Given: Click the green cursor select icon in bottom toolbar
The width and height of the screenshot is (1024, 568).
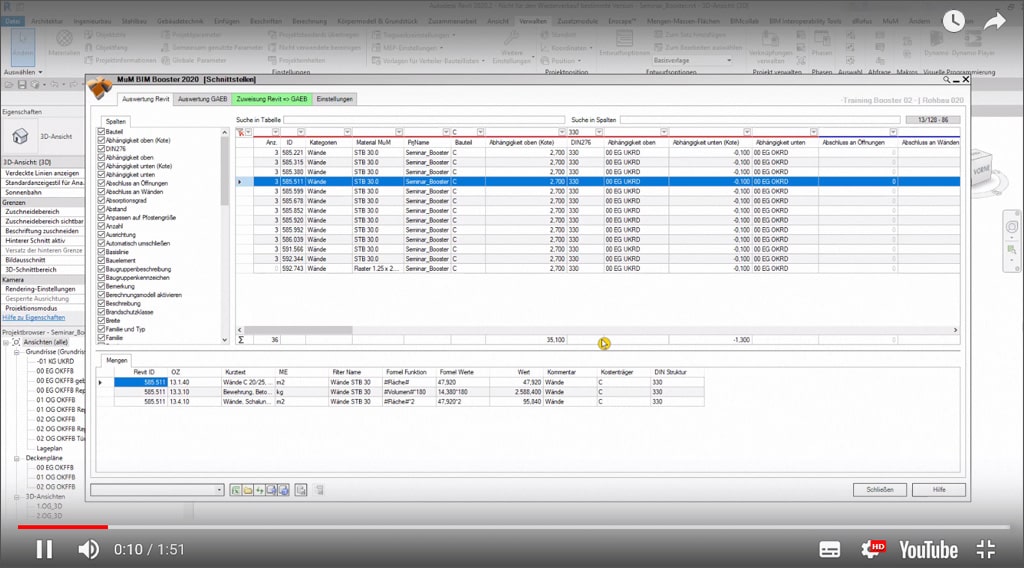Looking at the screenshot, I should [x=236, y=490].
